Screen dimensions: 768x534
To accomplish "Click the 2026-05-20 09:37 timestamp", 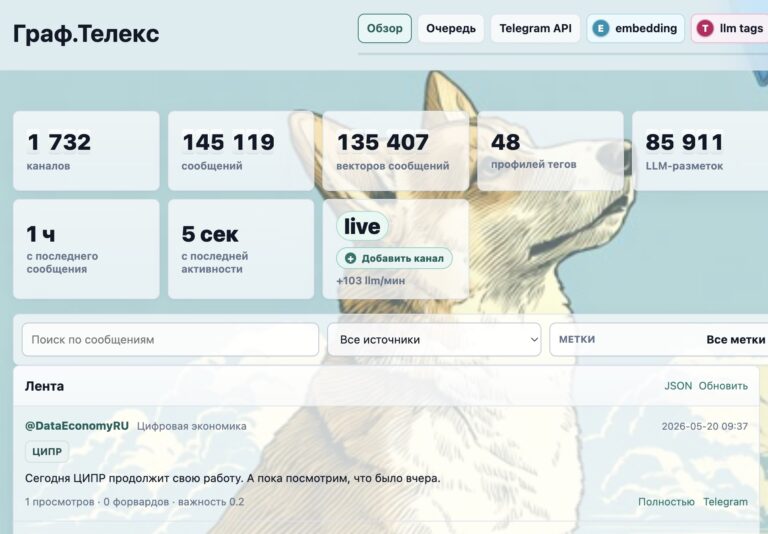I will [705, 426].
